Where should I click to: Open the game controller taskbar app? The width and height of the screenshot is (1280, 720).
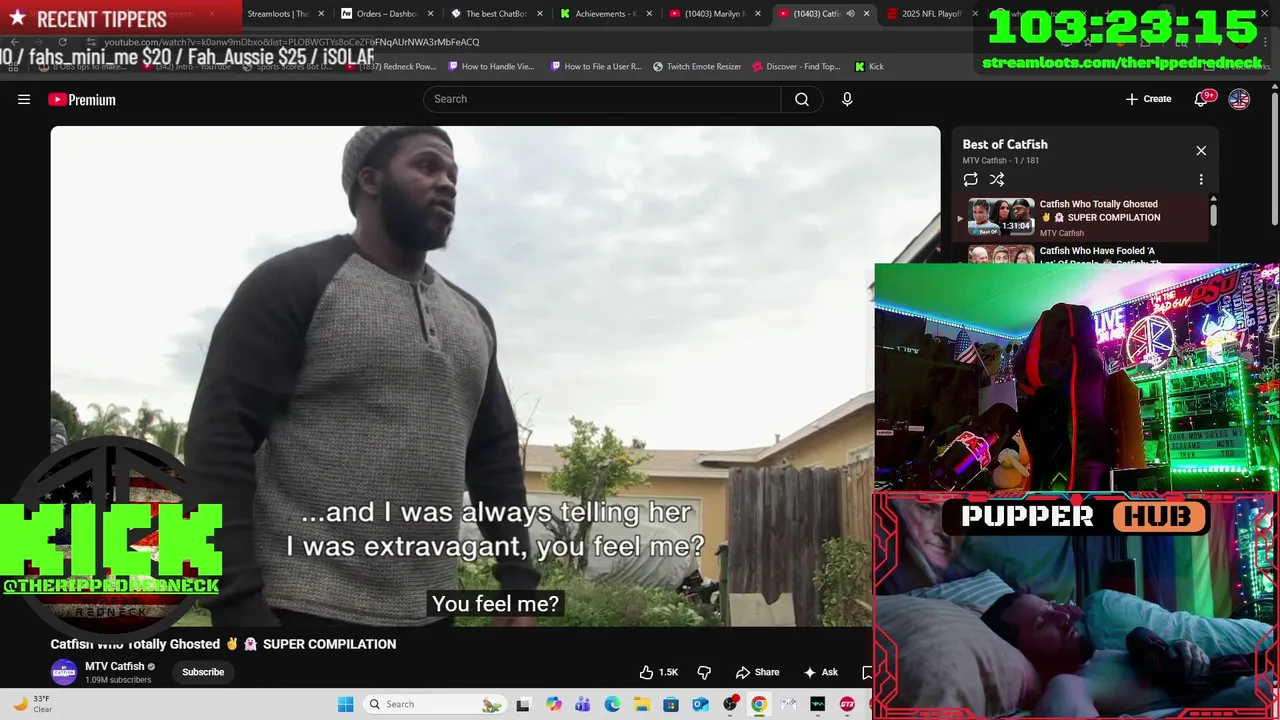pos(789,704)
